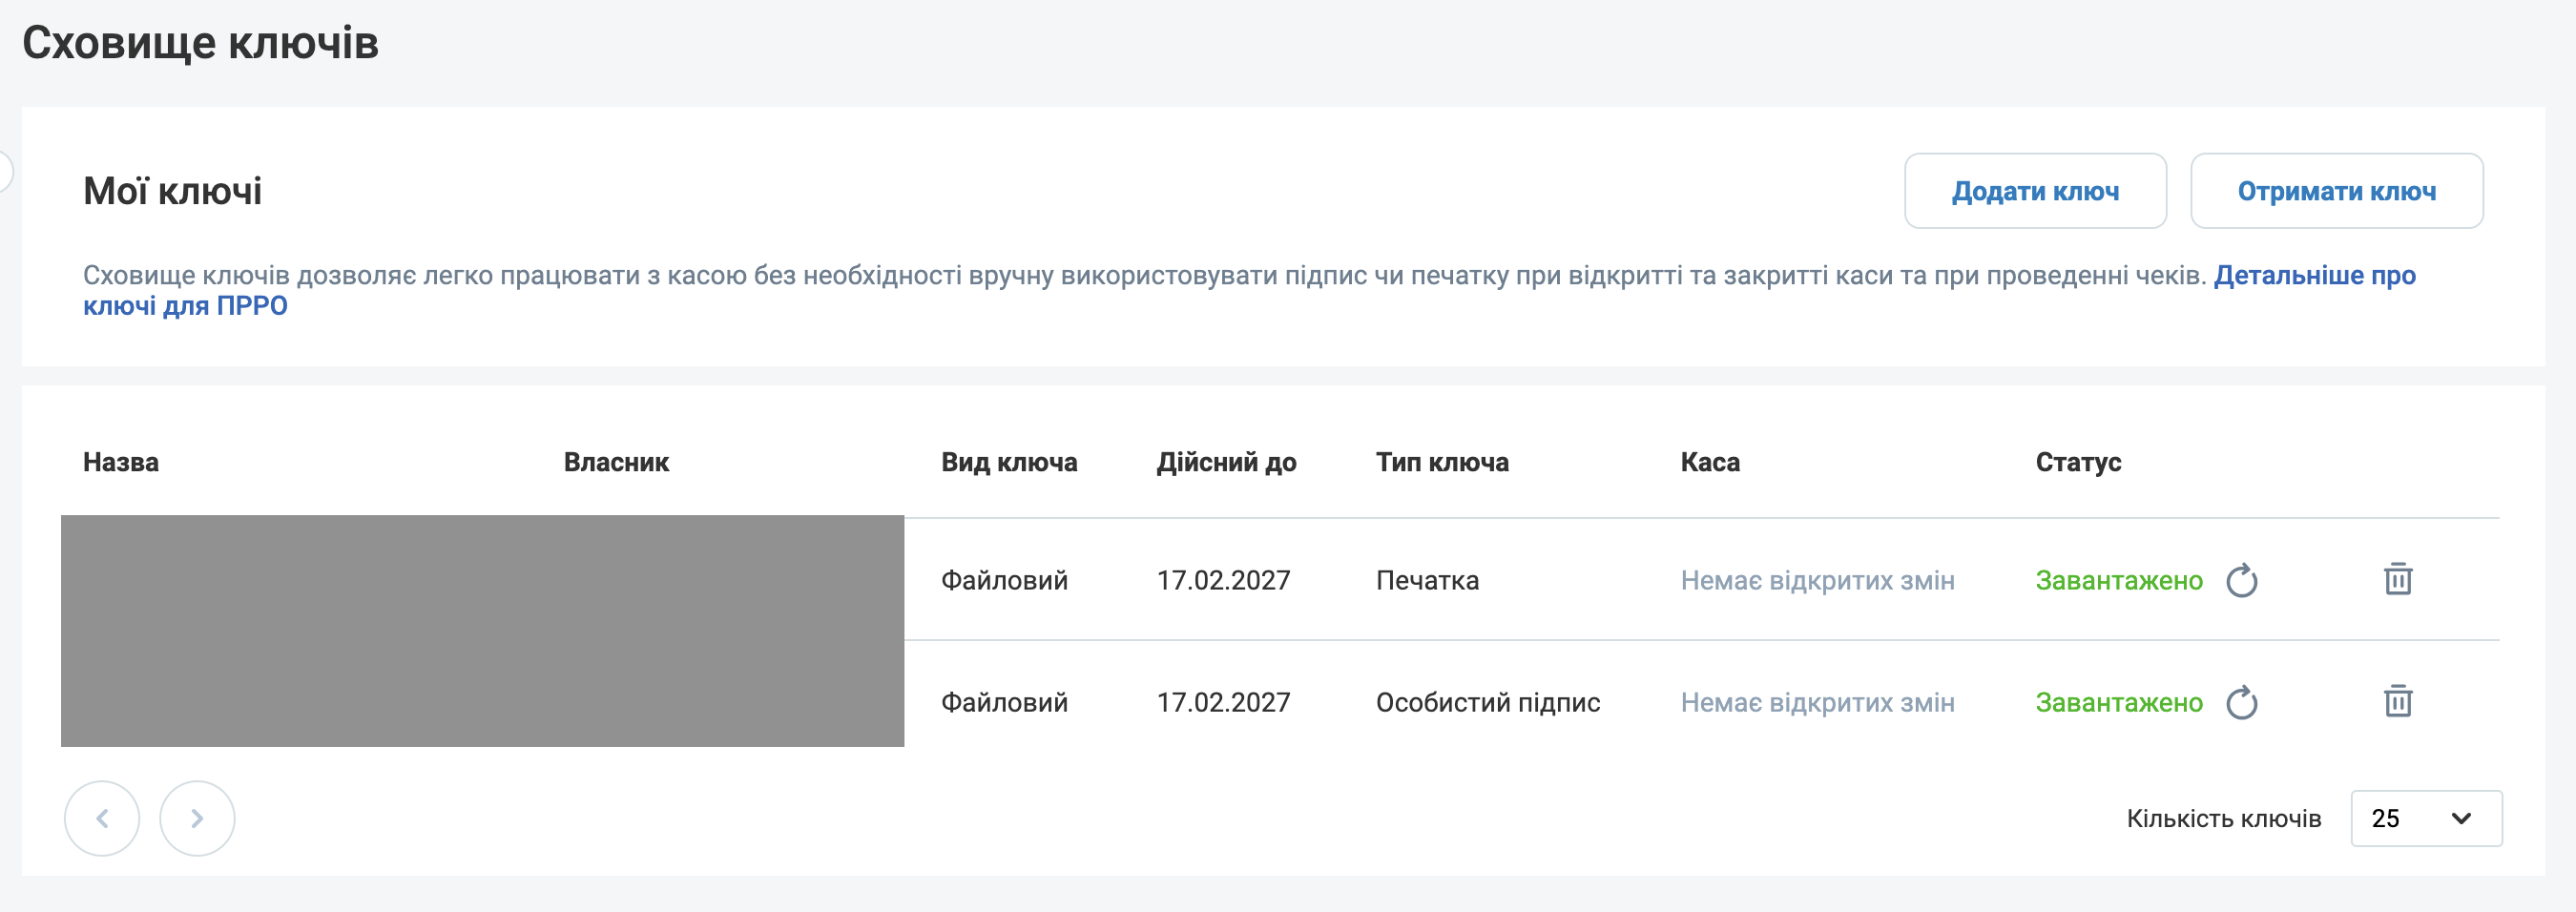Click the Додати ключ button

pyautogui.click(x=2035, y=191)
